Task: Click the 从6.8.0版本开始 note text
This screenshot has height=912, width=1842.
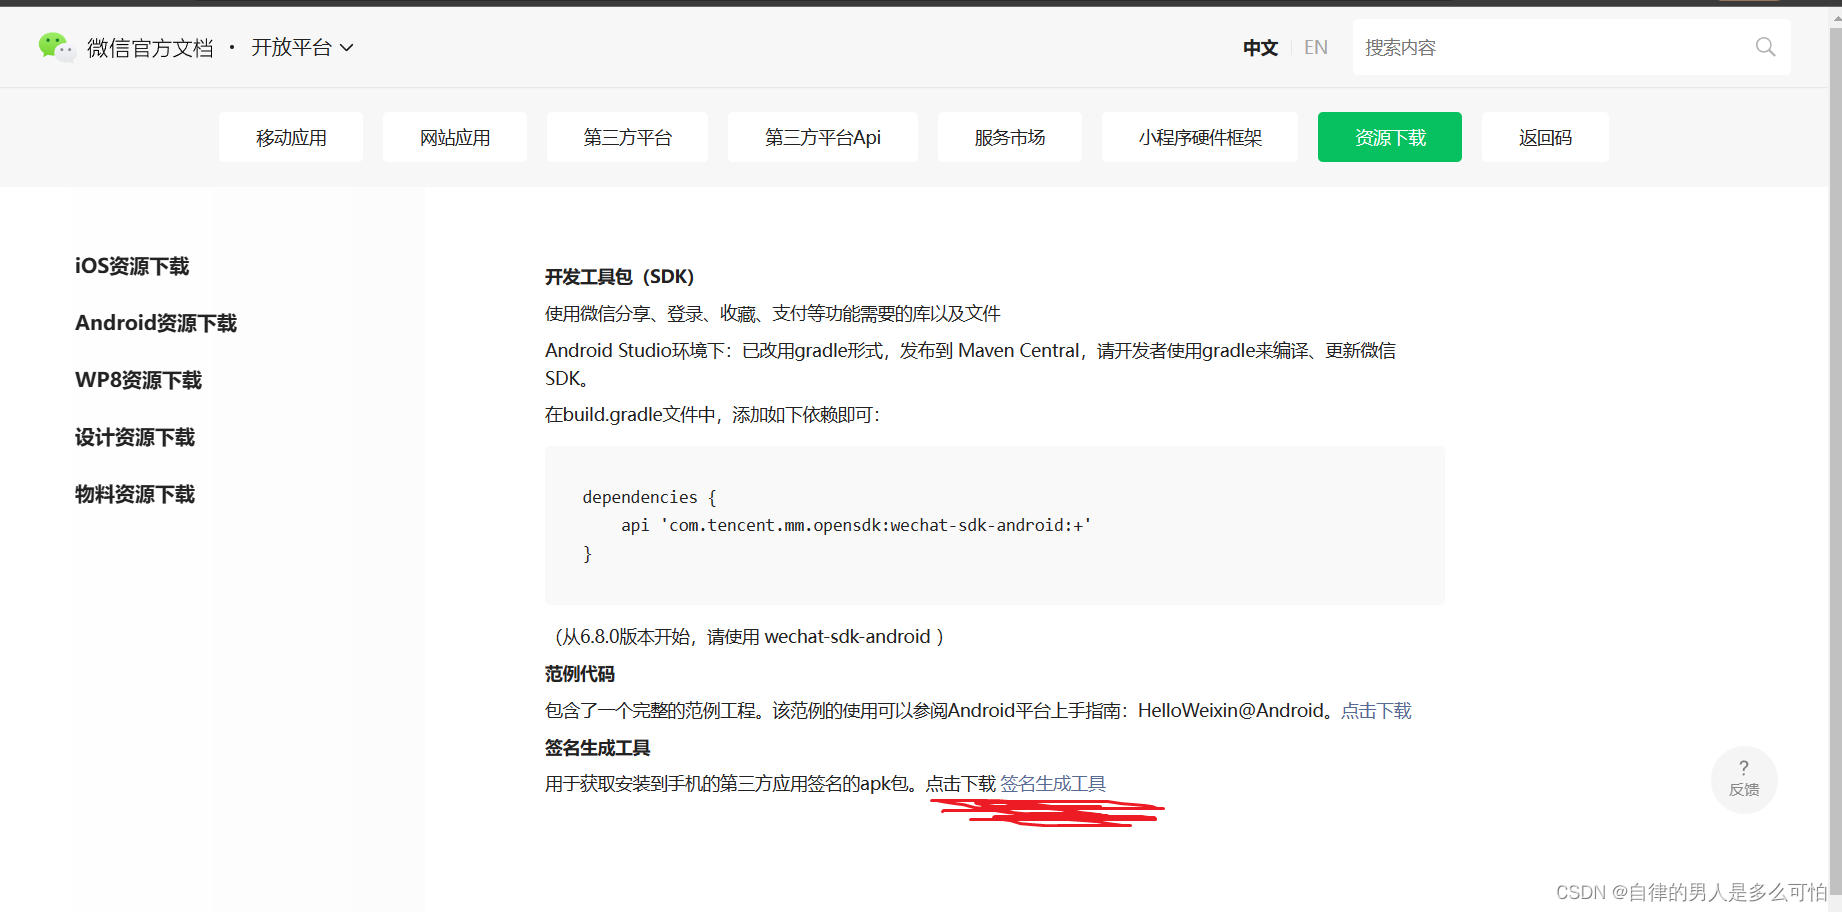Action: [749, 636]
